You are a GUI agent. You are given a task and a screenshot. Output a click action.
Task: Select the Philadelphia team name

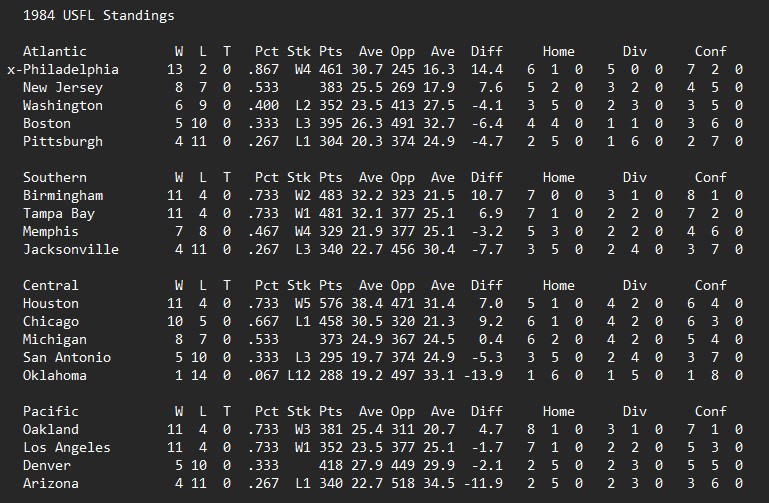coord(70,69)
